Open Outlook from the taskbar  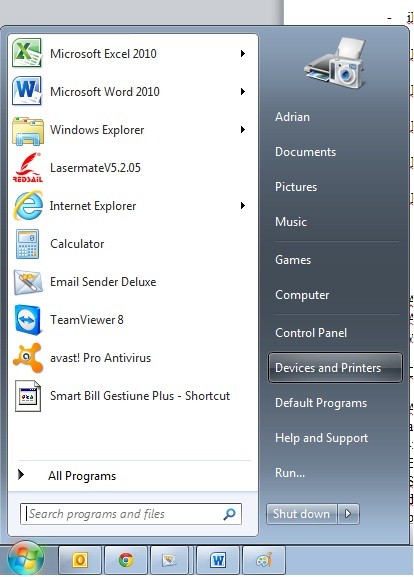(79, 560)
